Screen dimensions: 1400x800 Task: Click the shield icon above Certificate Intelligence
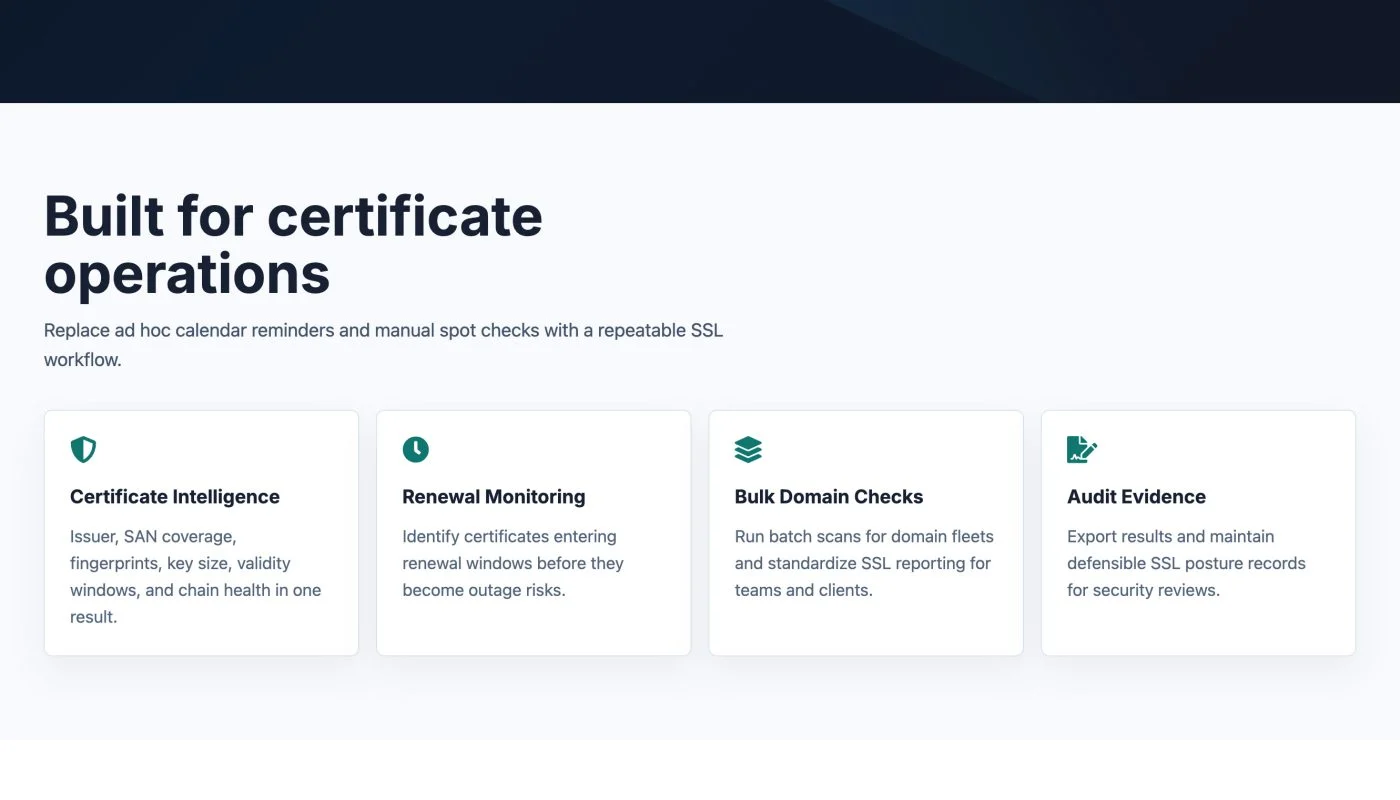(x=83, y=449)
